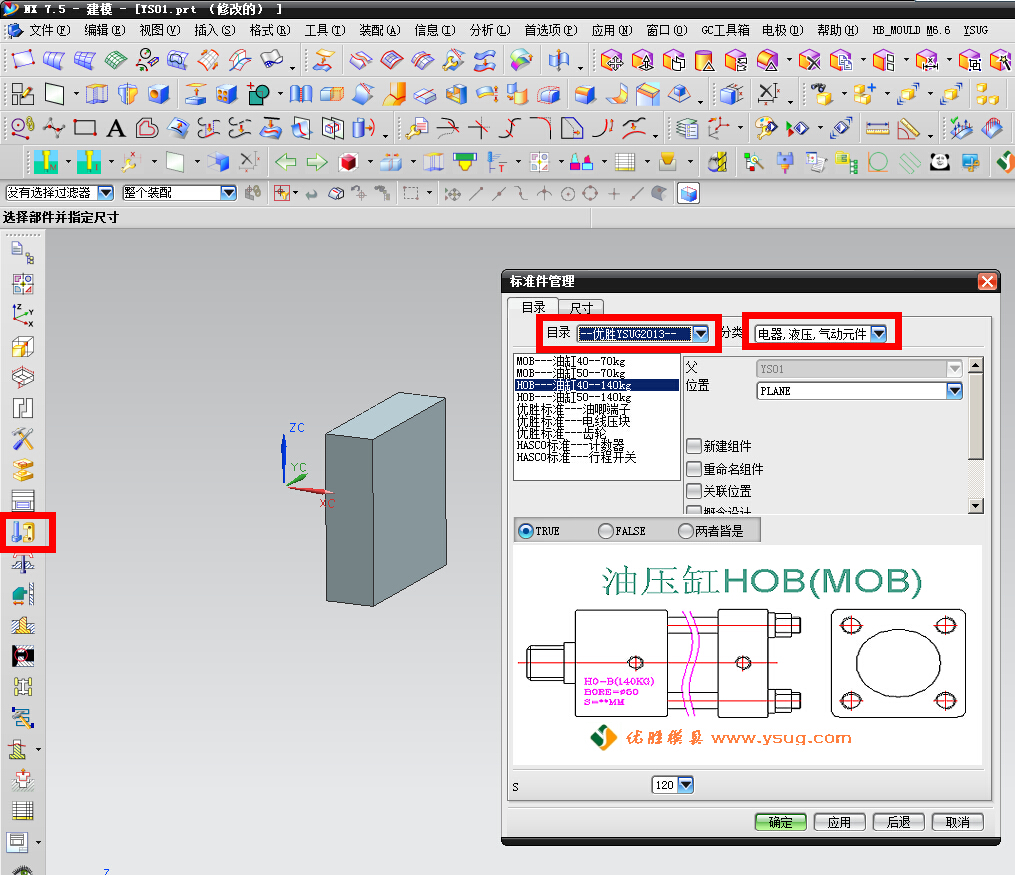The height and width of the screenshot is (875, 1015).
Task: Click the green circle toolbar icon
Action: coord(878,162)
